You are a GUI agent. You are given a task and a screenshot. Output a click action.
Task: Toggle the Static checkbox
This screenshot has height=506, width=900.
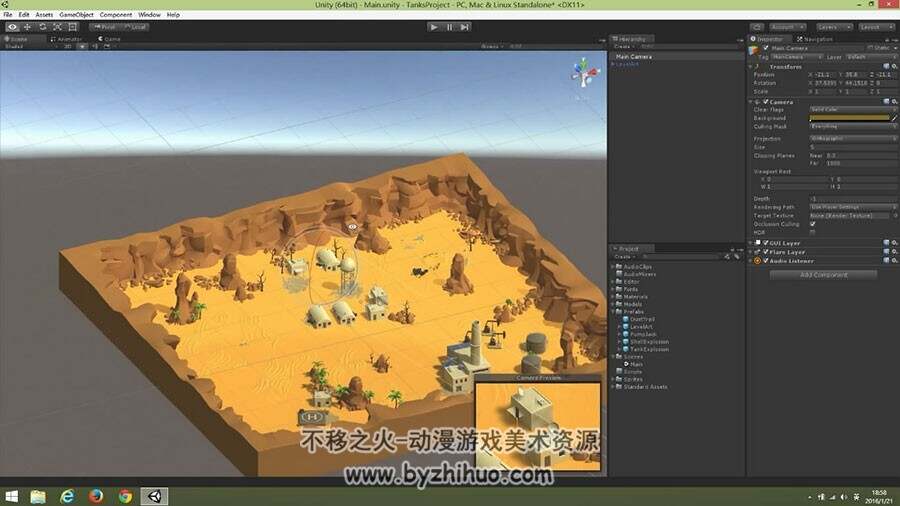click(870, 48)
